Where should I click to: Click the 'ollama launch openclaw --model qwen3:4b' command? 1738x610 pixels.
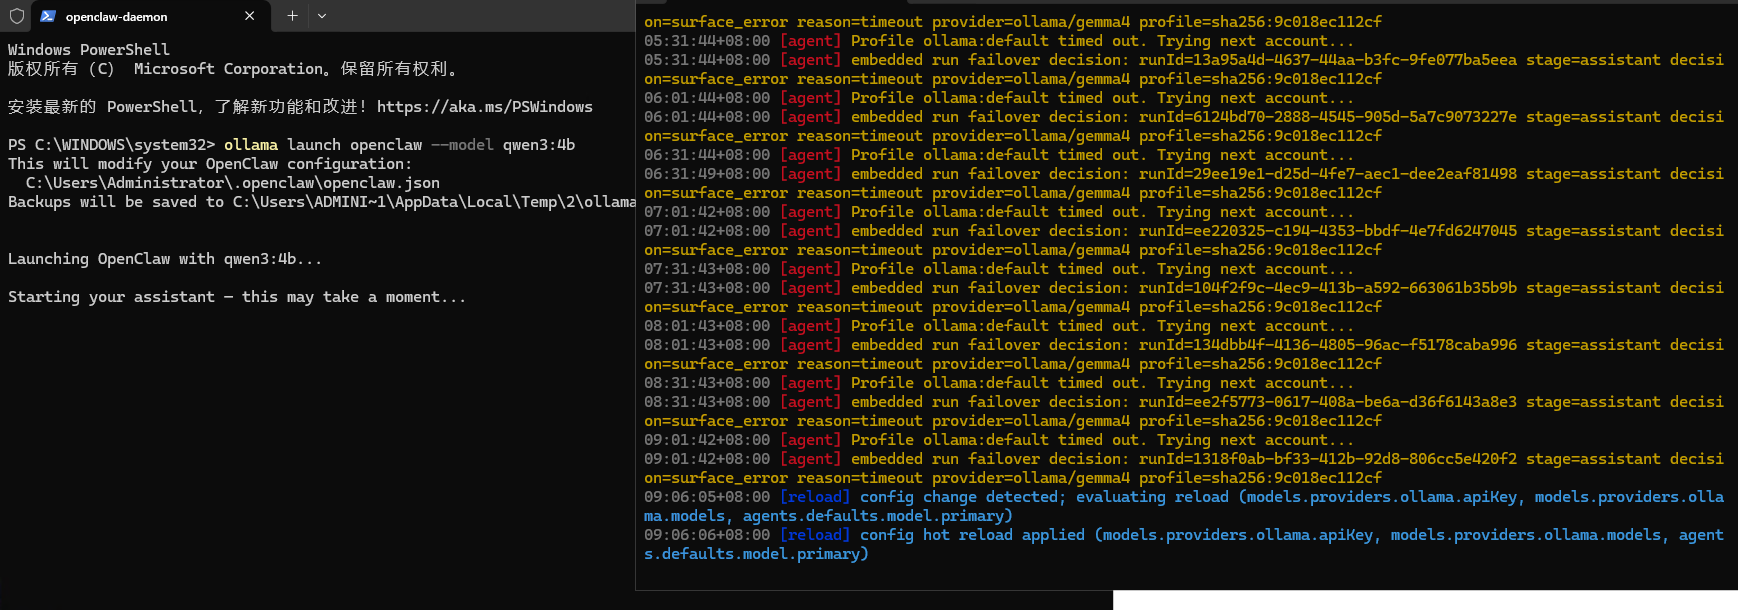400,145
